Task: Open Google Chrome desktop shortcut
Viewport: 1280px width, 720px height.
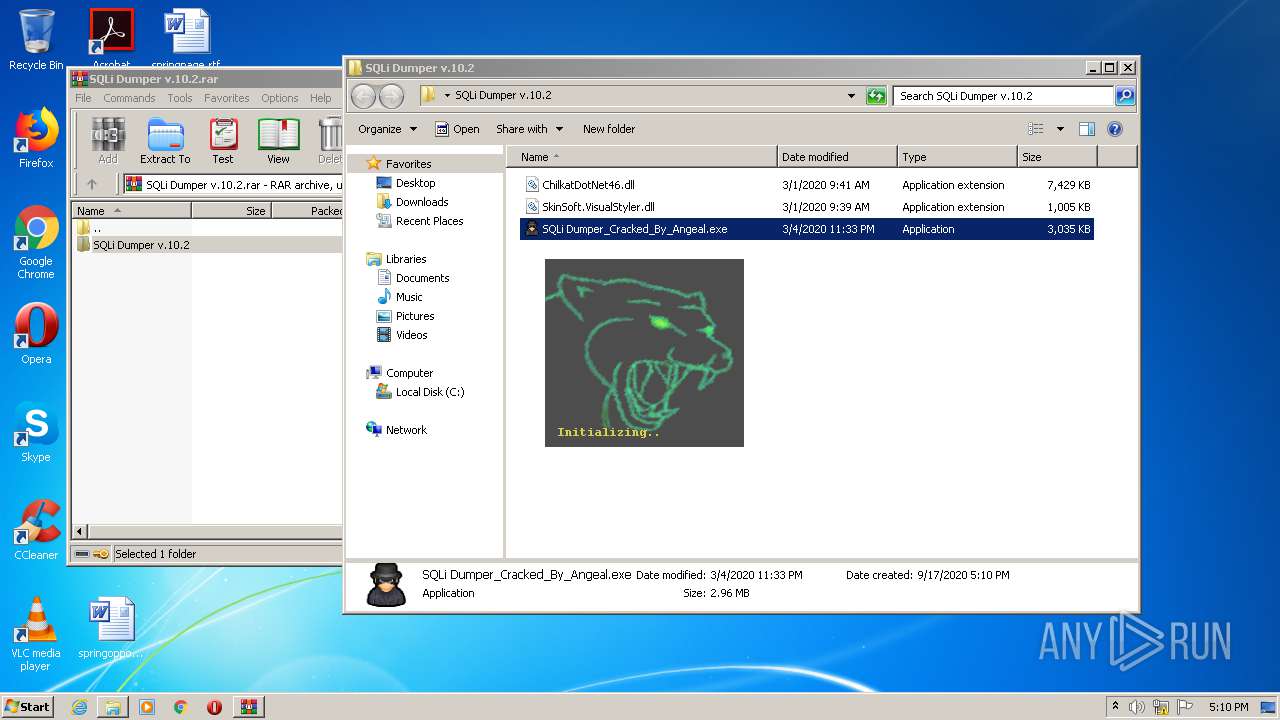Action: click(x=36, y=242)
